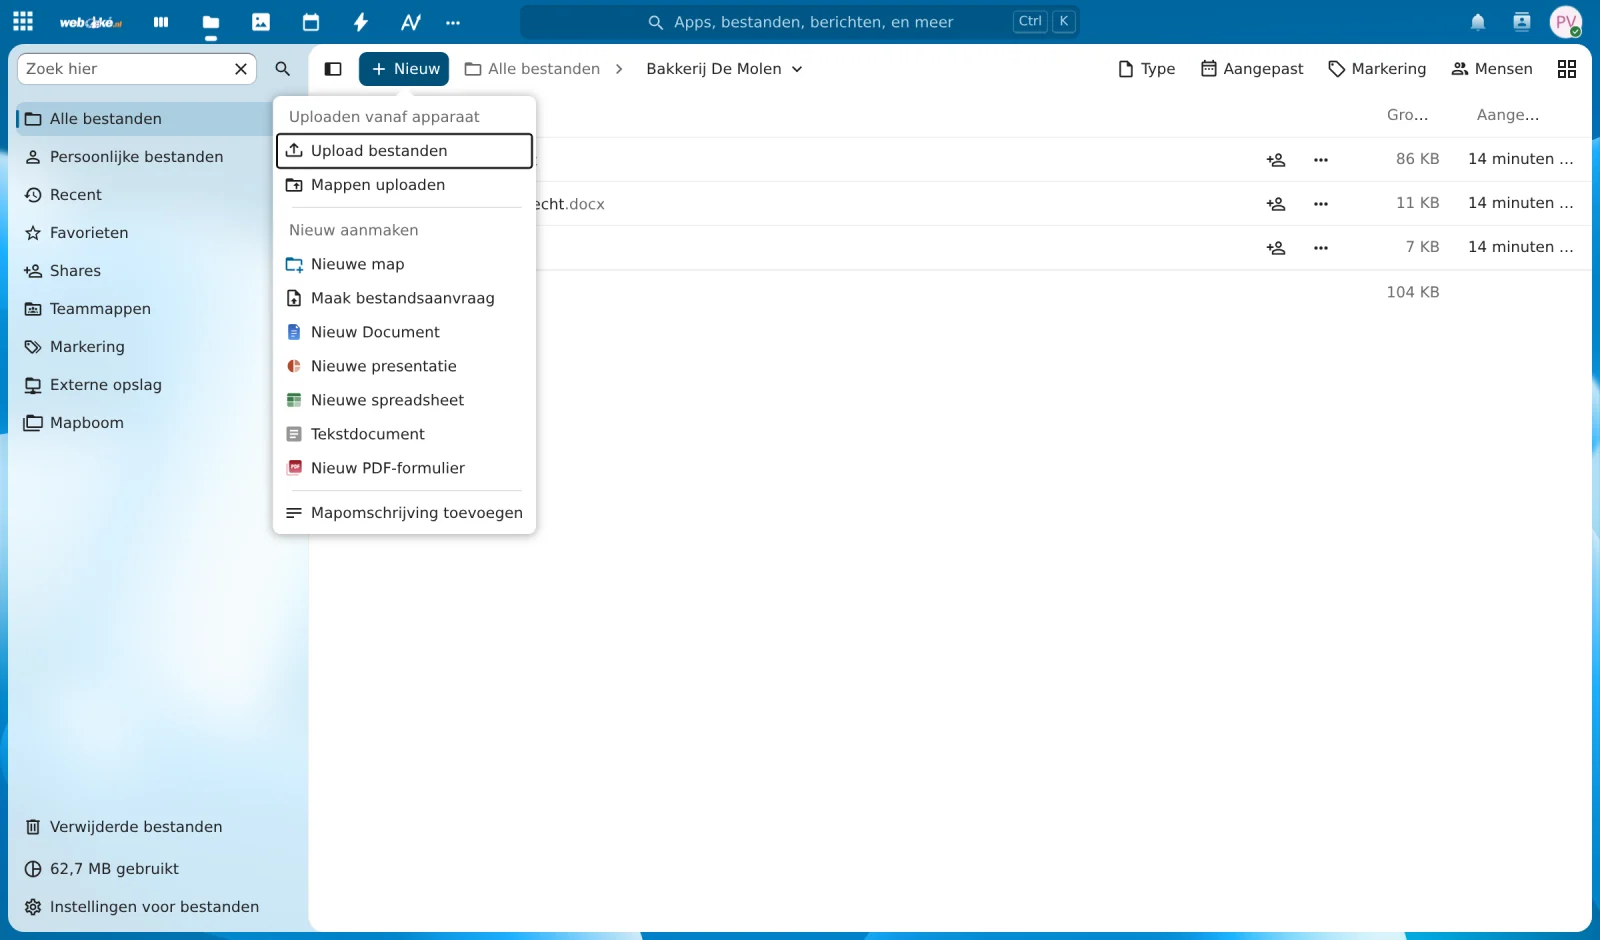Screen dimensions: 1600x940
Task: Create a Nieuwe spreadsheet
Action: [x=404, y=400]
